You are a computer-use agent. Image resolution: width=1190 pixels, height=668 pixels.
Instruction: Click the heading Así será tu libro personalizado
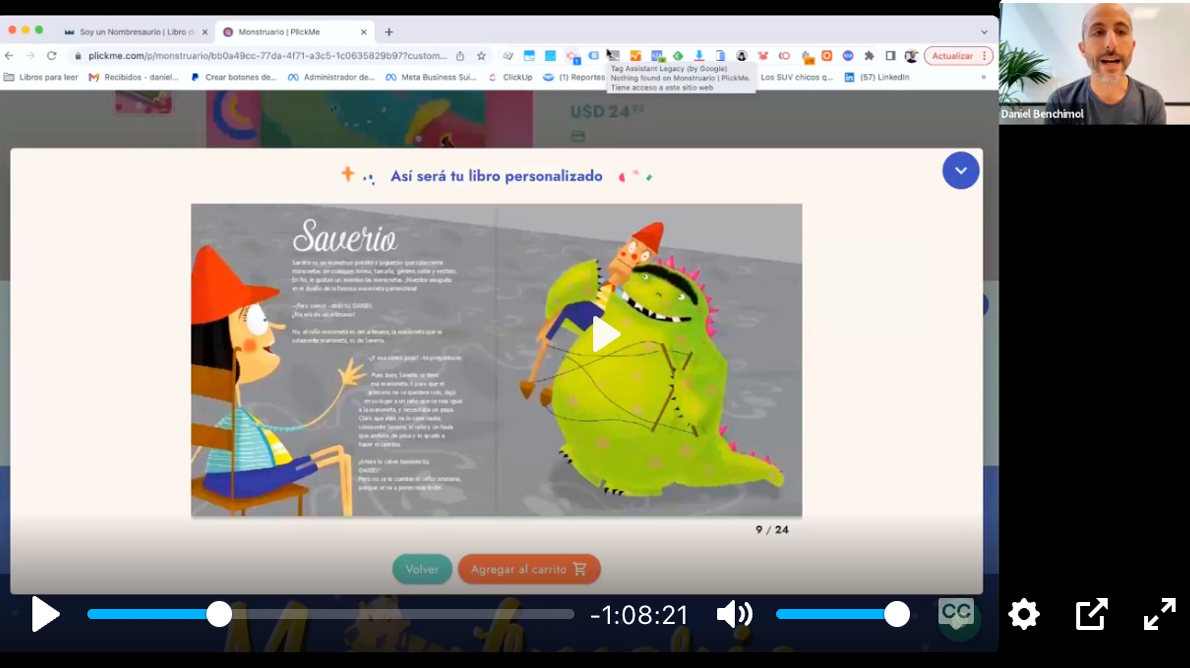(x=496, y=176)
